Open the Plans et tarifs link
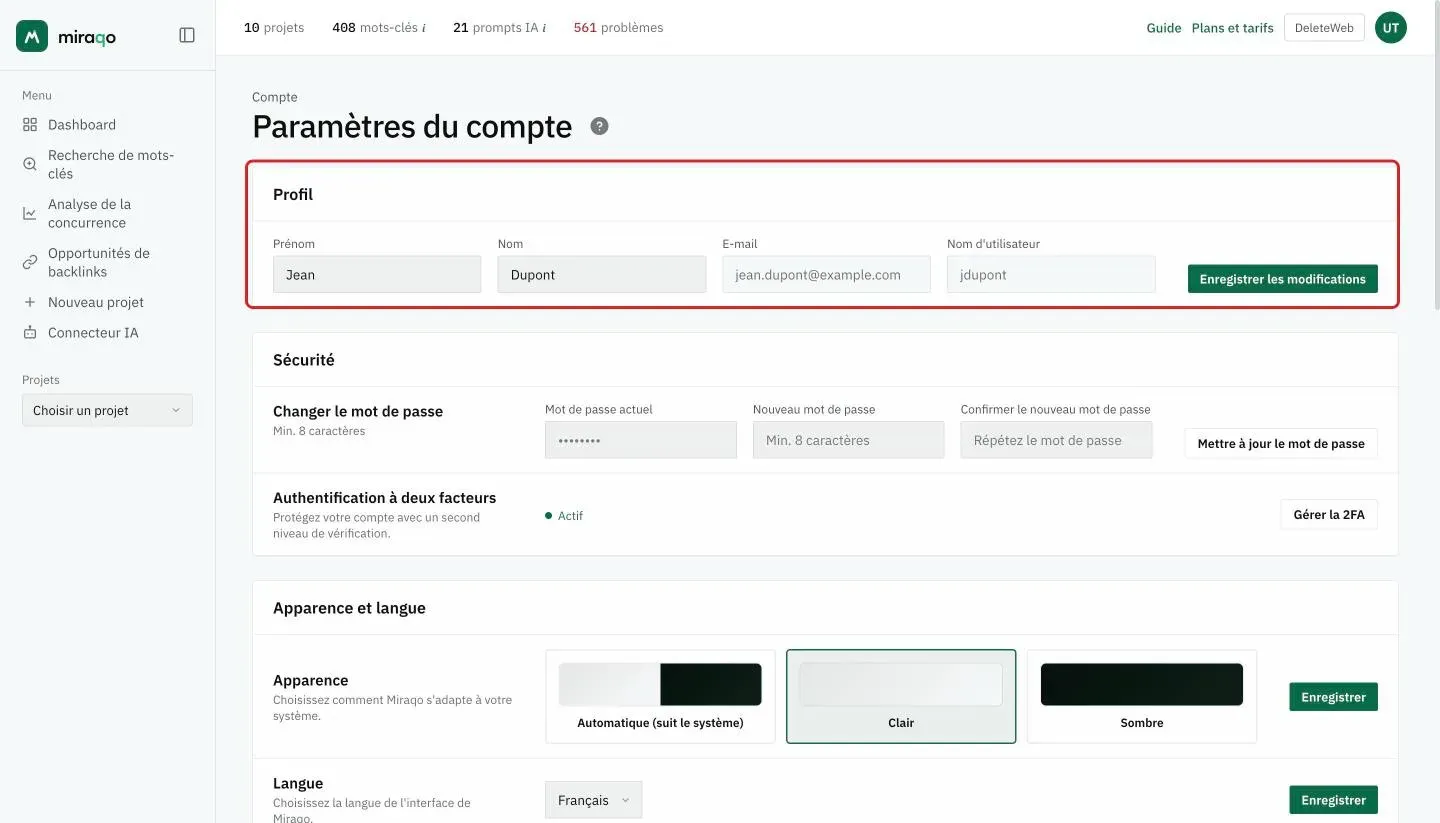This screenshot has width=1440, height=823. tap(1232, 28)
